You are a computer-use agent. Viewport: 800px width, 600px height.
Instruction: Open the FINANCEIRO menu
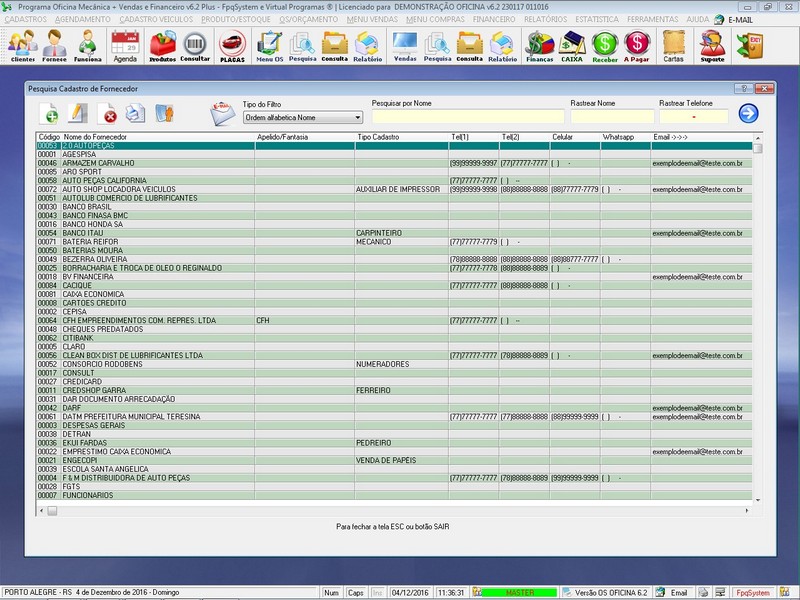(x=494, y=19)
